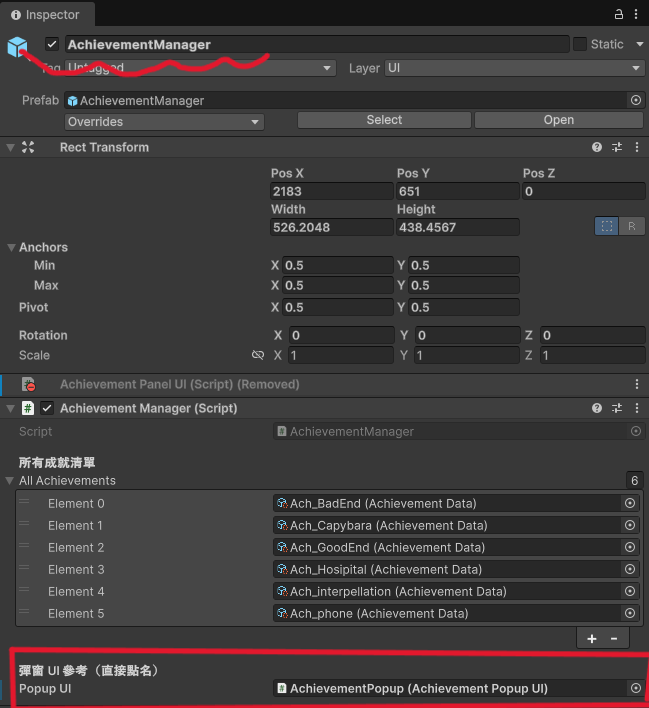Click the blue cube GameObject icon
The width and height of the screenshot is (649, 708).
pos(17,47)
